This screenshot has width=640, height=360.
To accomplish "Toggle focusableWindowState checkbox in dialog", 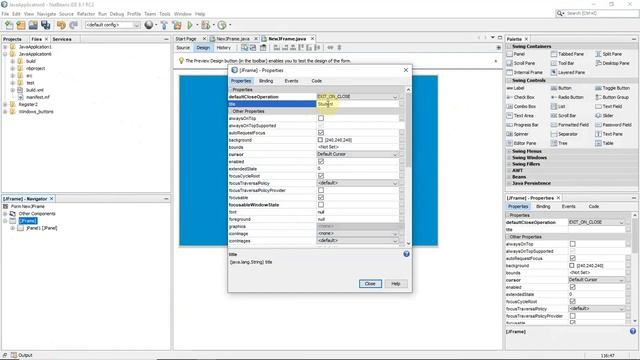I will pos(321,205).
